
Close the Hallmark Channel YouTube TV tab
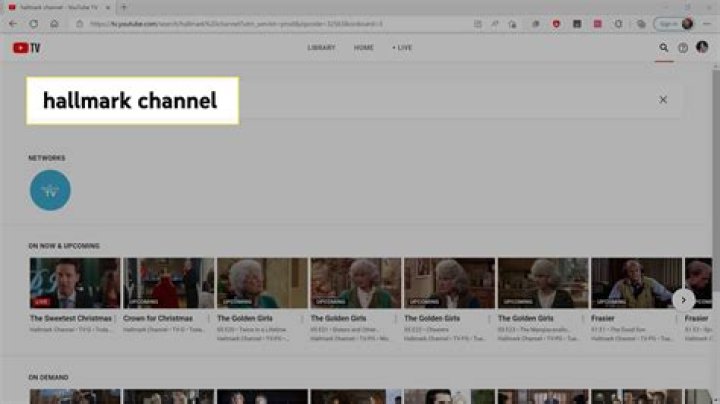pyautogui.click(x=108, y=7)
